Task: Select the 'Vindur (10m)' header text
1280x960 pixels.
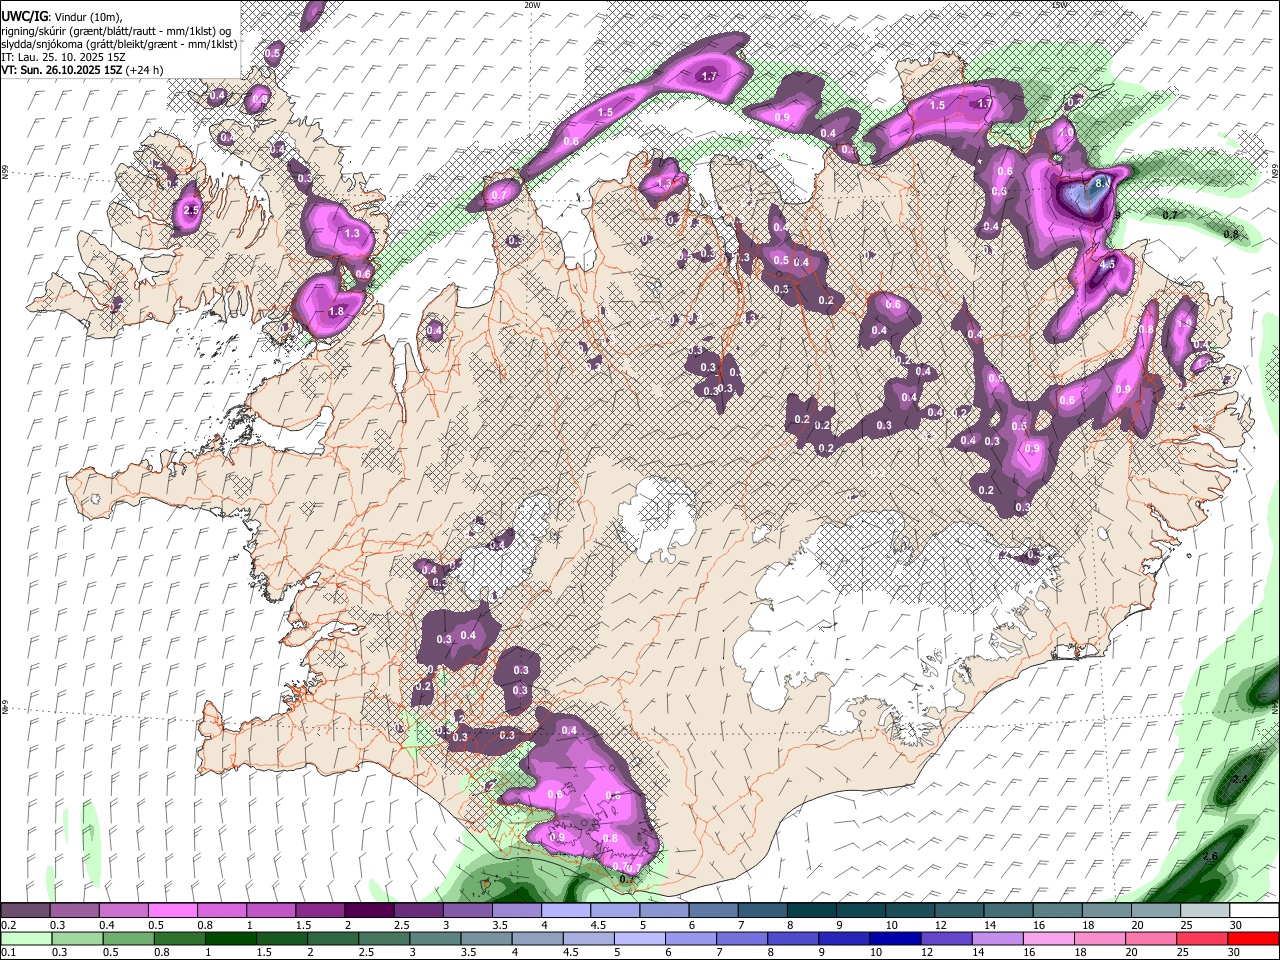Action: click(x=88, y=16)
